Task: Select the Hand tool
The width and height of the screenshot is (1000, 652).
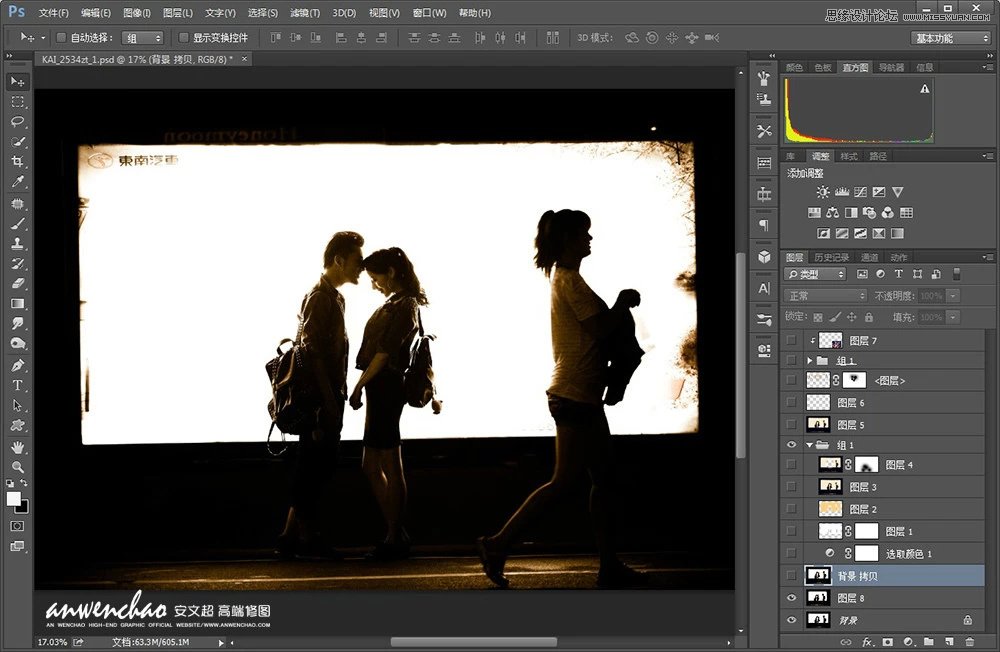Action: pos(17,447)
